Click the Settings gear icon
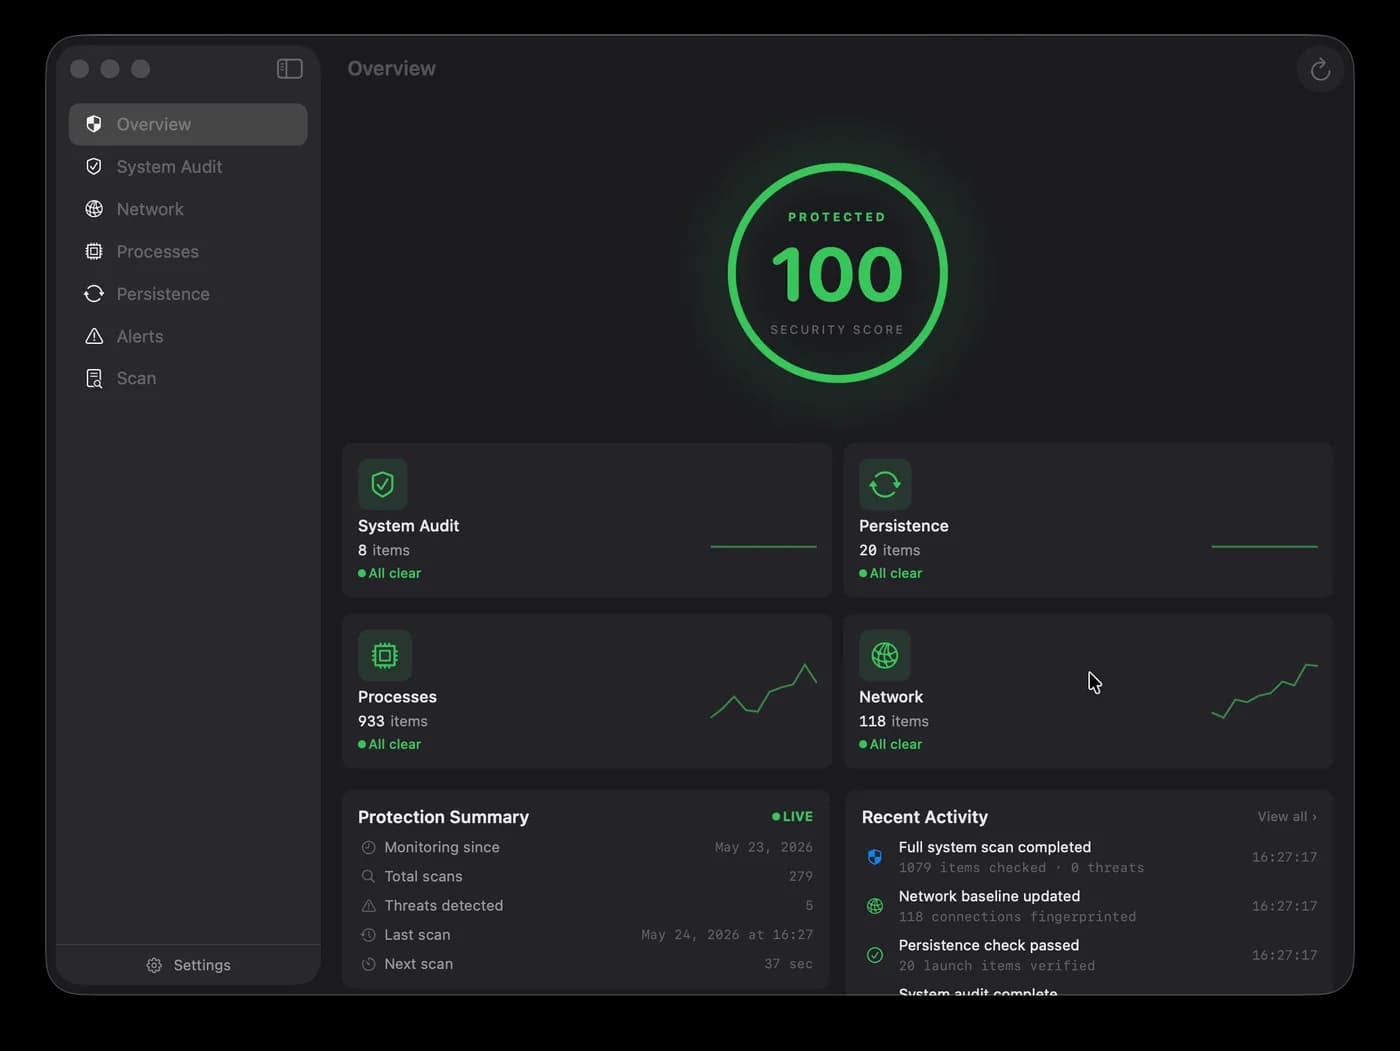The height and width of the screenshot is (1051, 1400). [154, 965]
